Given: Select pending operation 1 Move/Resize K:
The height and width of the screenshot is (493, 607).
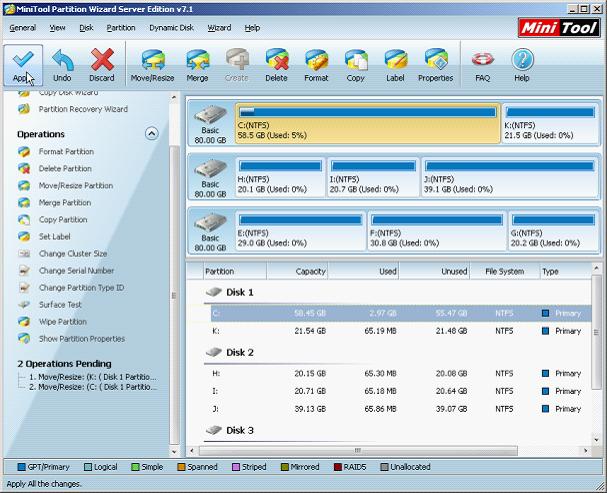Looking at the screenshot, I should (x=93, y=377).
